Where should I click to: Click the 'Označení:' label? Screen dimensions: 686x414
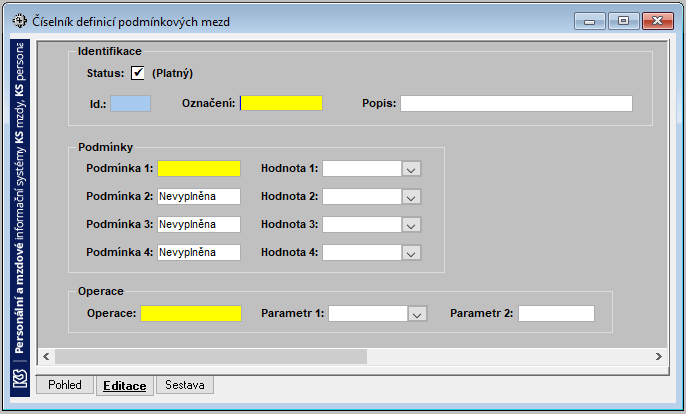208,103
